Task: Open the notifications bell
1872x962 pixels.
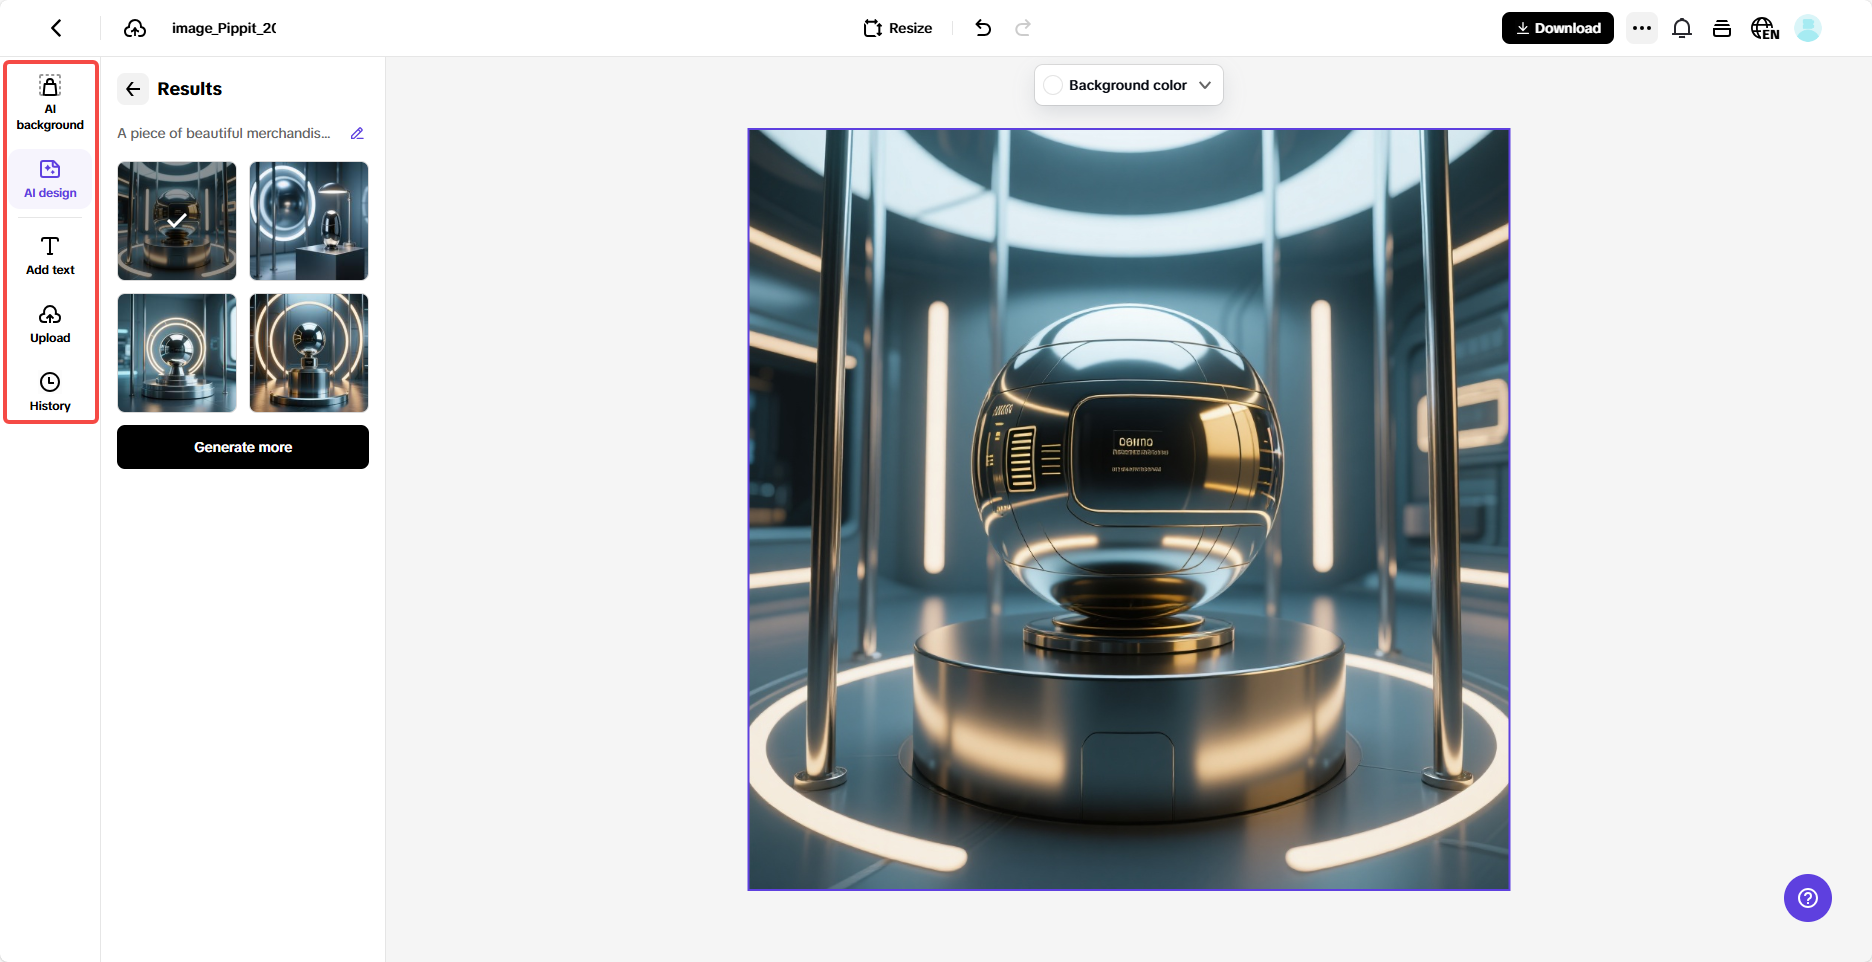Action: point(1681,28)
